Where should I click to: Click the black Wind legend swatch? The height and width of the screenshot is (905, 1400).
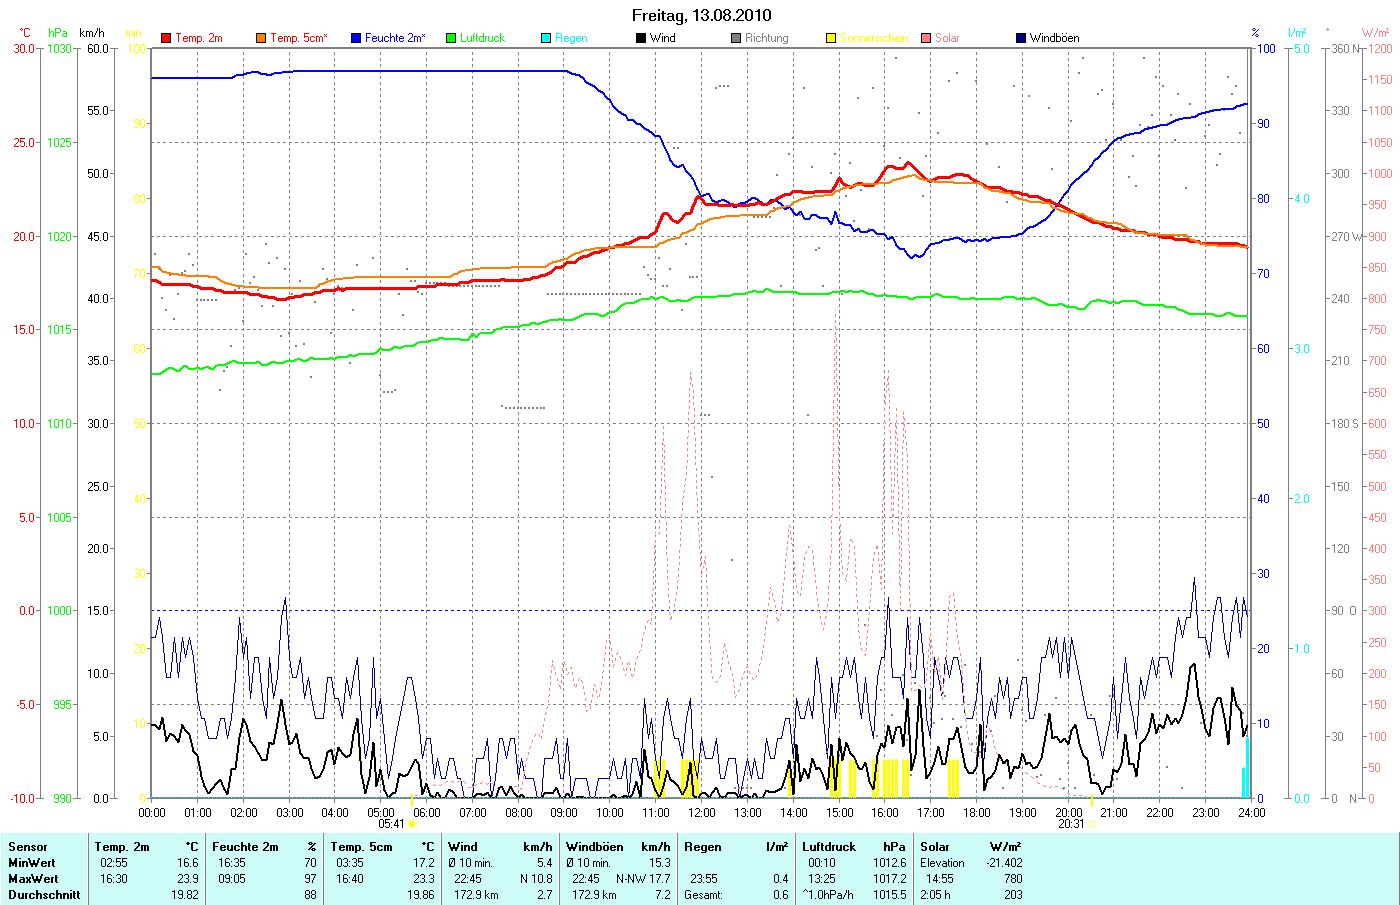pos(641,38)
